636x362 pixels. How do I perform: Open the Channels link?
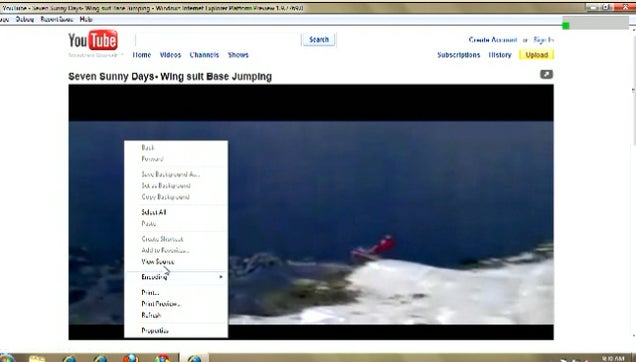(x=204, y=55)
